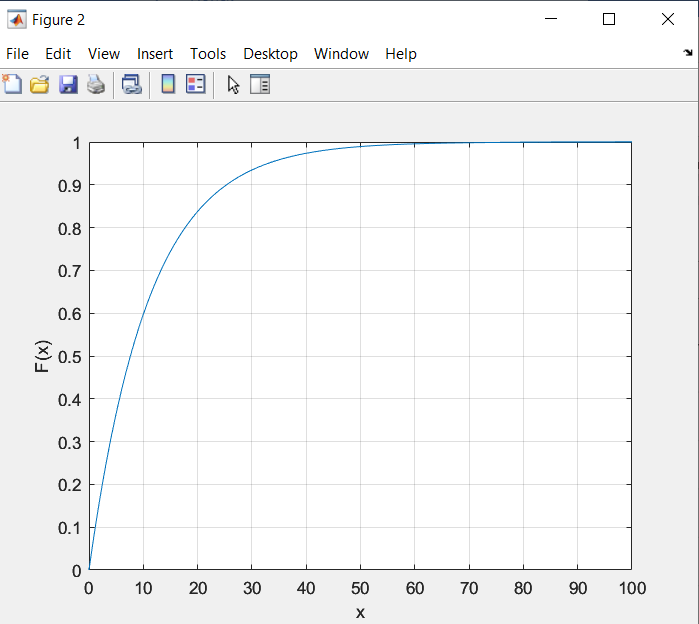
Task: Select the F(x) y-axis label
Action: (x=43, y=356)
